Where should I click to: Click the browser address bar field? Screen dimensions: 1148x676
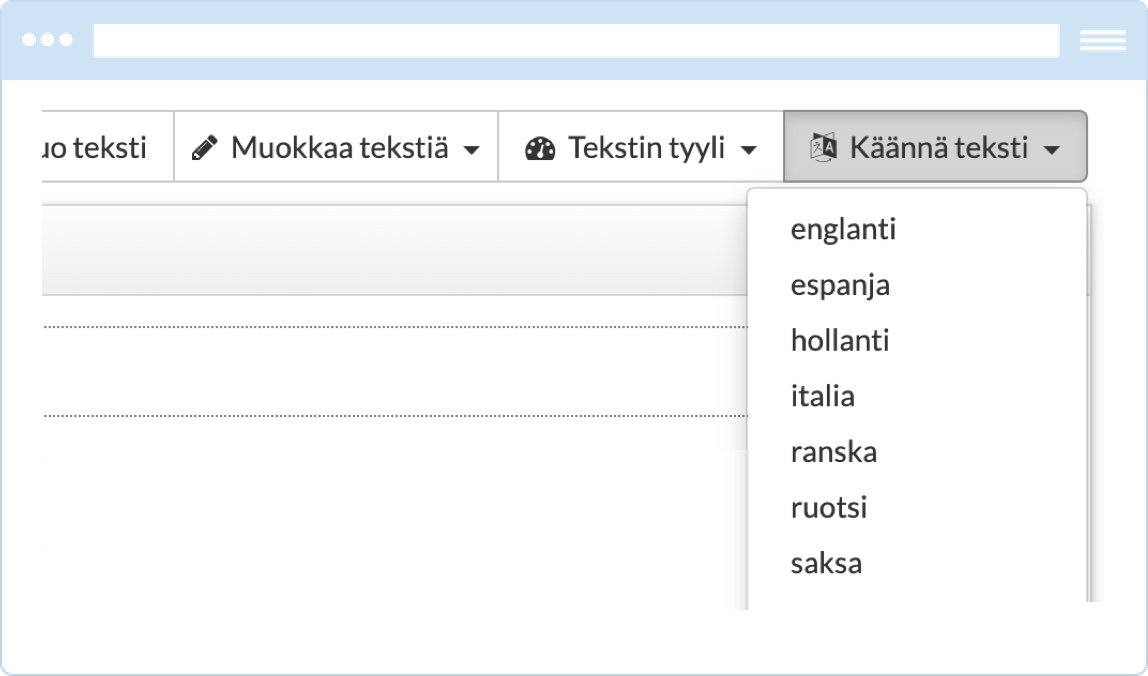click(575, 41)
